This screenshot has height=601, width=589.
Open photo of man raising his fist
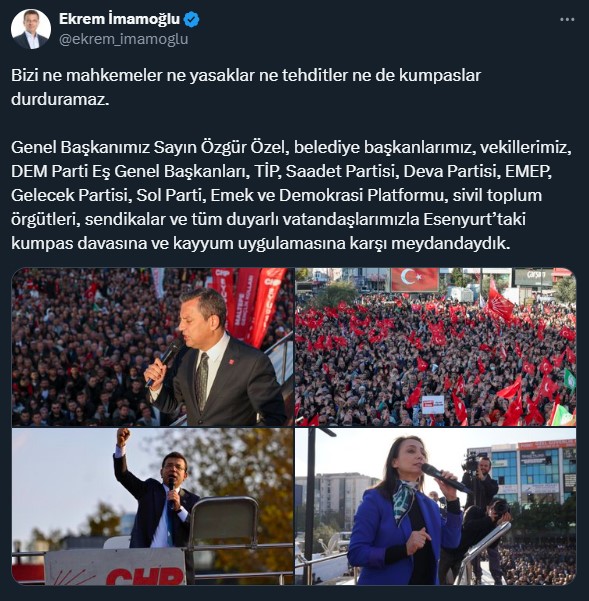click(x=153, y=506)
